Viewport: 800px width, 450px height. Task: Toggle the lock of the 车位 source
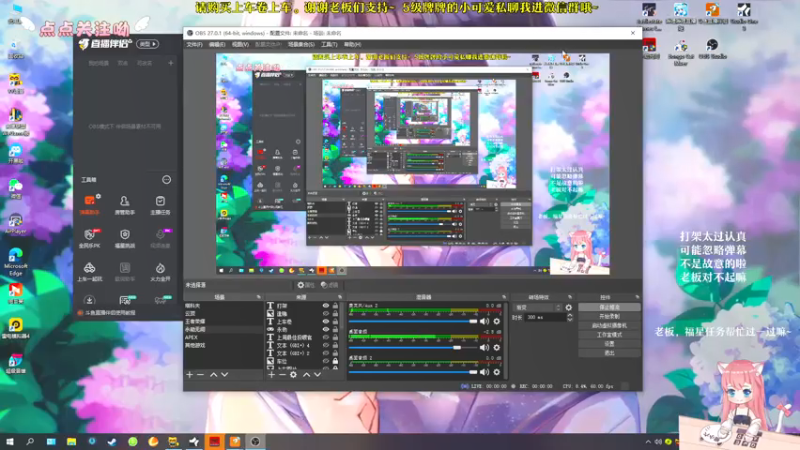coord(335,361)
